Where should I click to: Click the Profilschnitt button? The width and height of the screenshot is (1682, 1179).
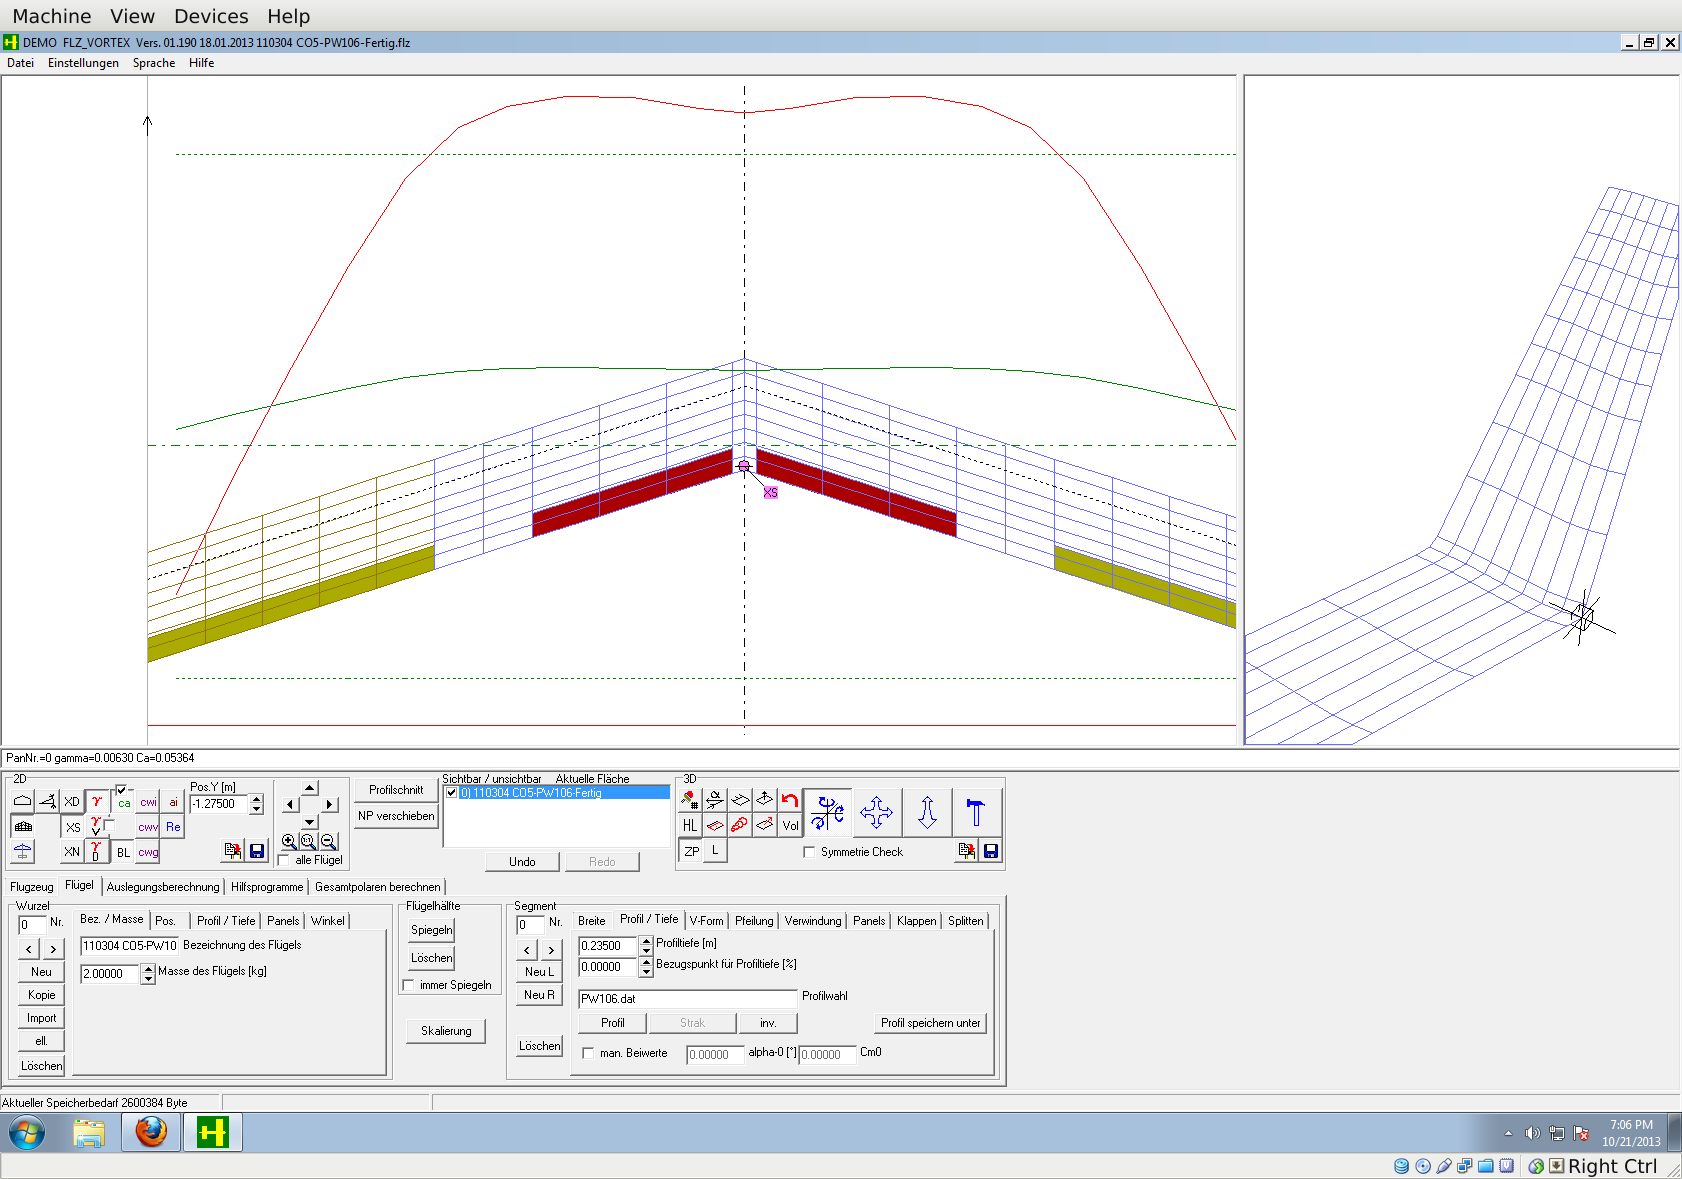tap(396, 790)
